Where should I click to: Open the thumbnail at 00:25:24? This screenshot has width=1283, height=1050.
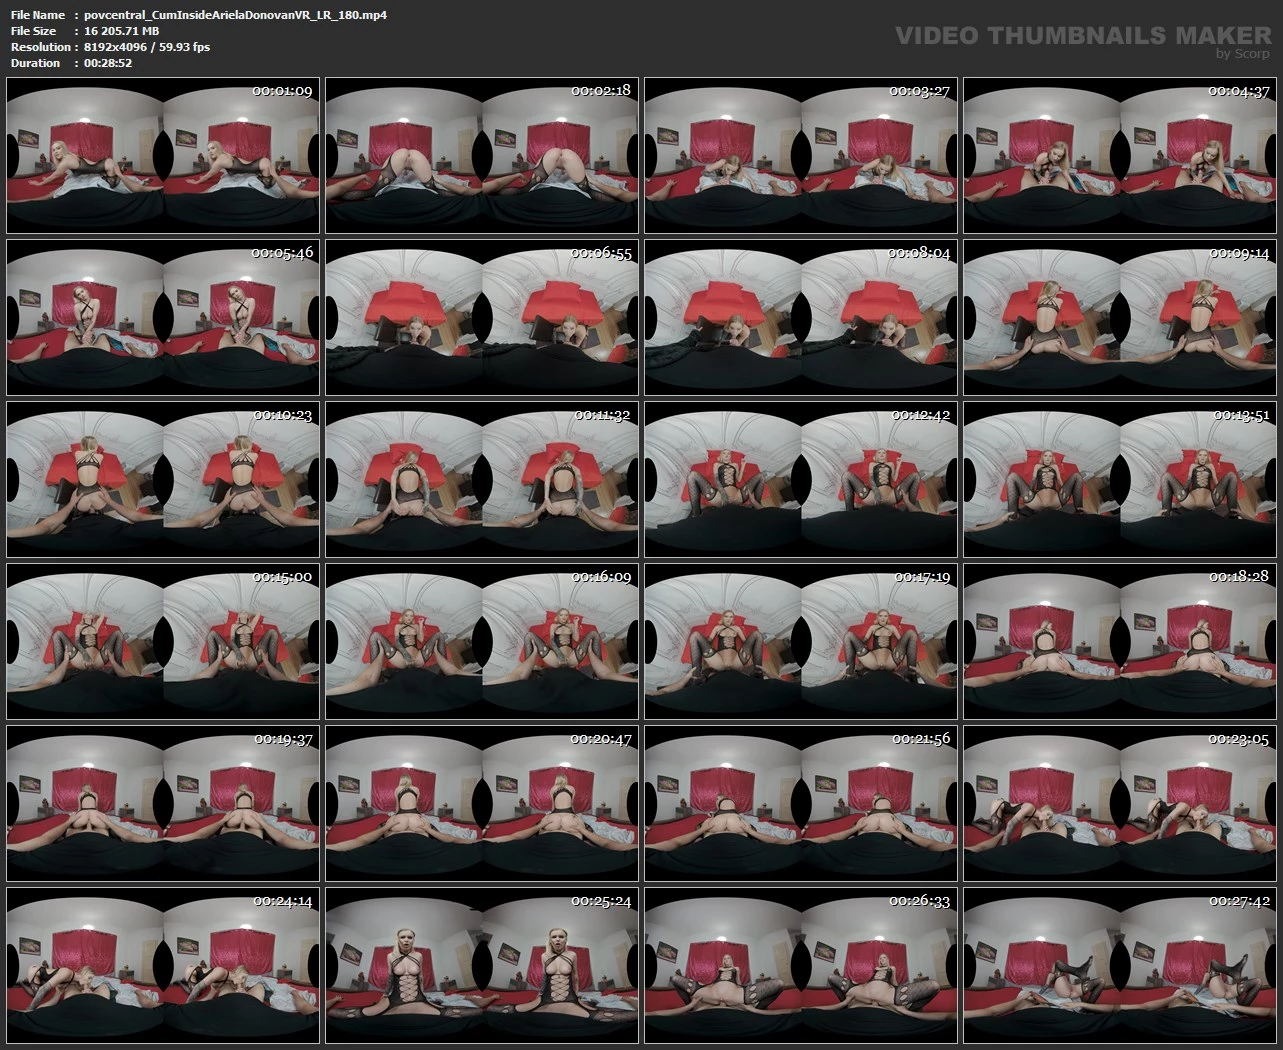[482, 966]
